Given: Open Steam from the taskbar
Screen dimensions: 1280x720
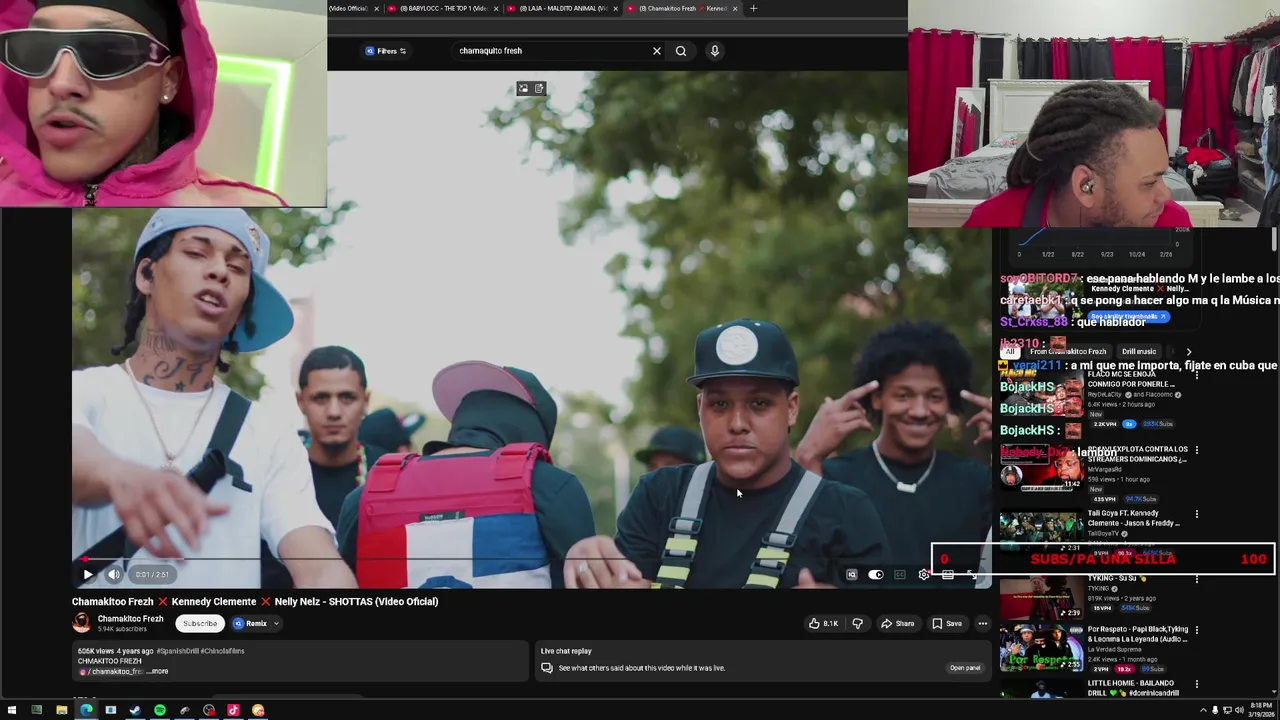Looking at the screenshot, I should point(135,710).
